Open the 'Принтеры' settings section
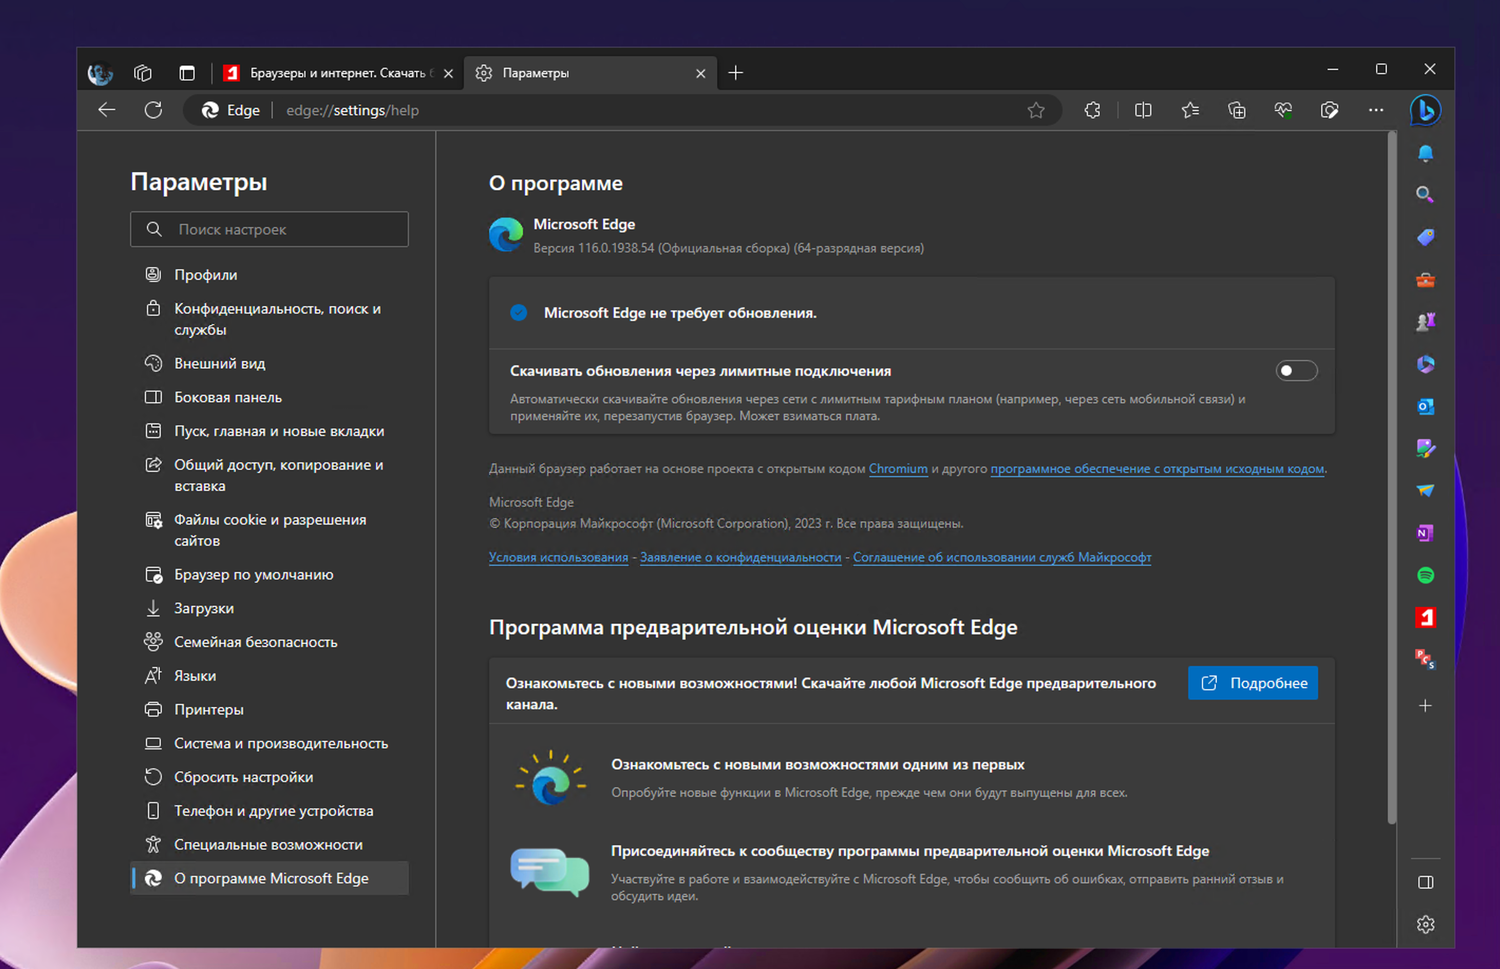The width and height of the screenshot is (1500, 969). (x=269, y=710)
